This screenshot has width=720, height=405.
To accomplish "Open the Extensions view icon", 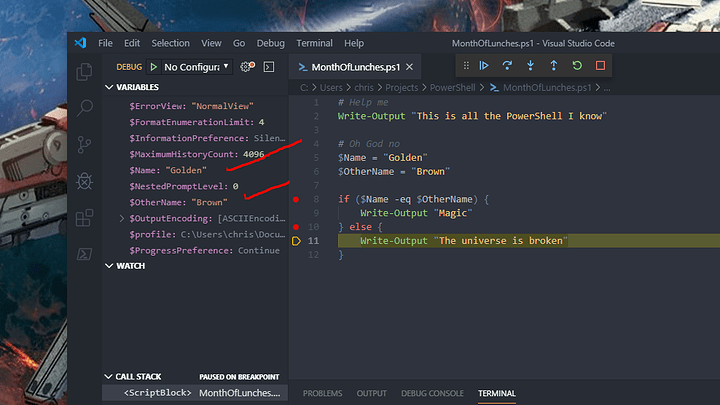I will [x=84, y=218].
